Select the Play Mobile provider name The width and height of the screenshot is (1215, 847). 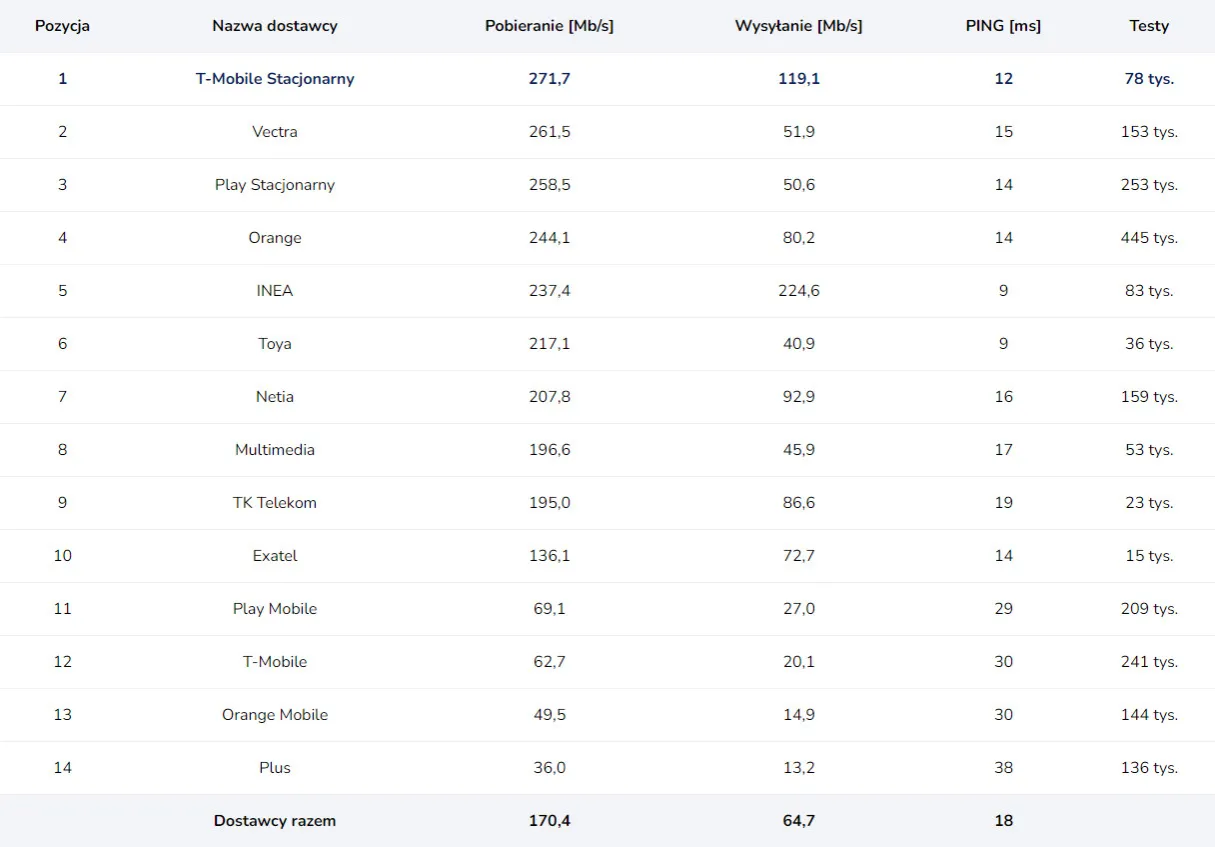click(275, 609)
